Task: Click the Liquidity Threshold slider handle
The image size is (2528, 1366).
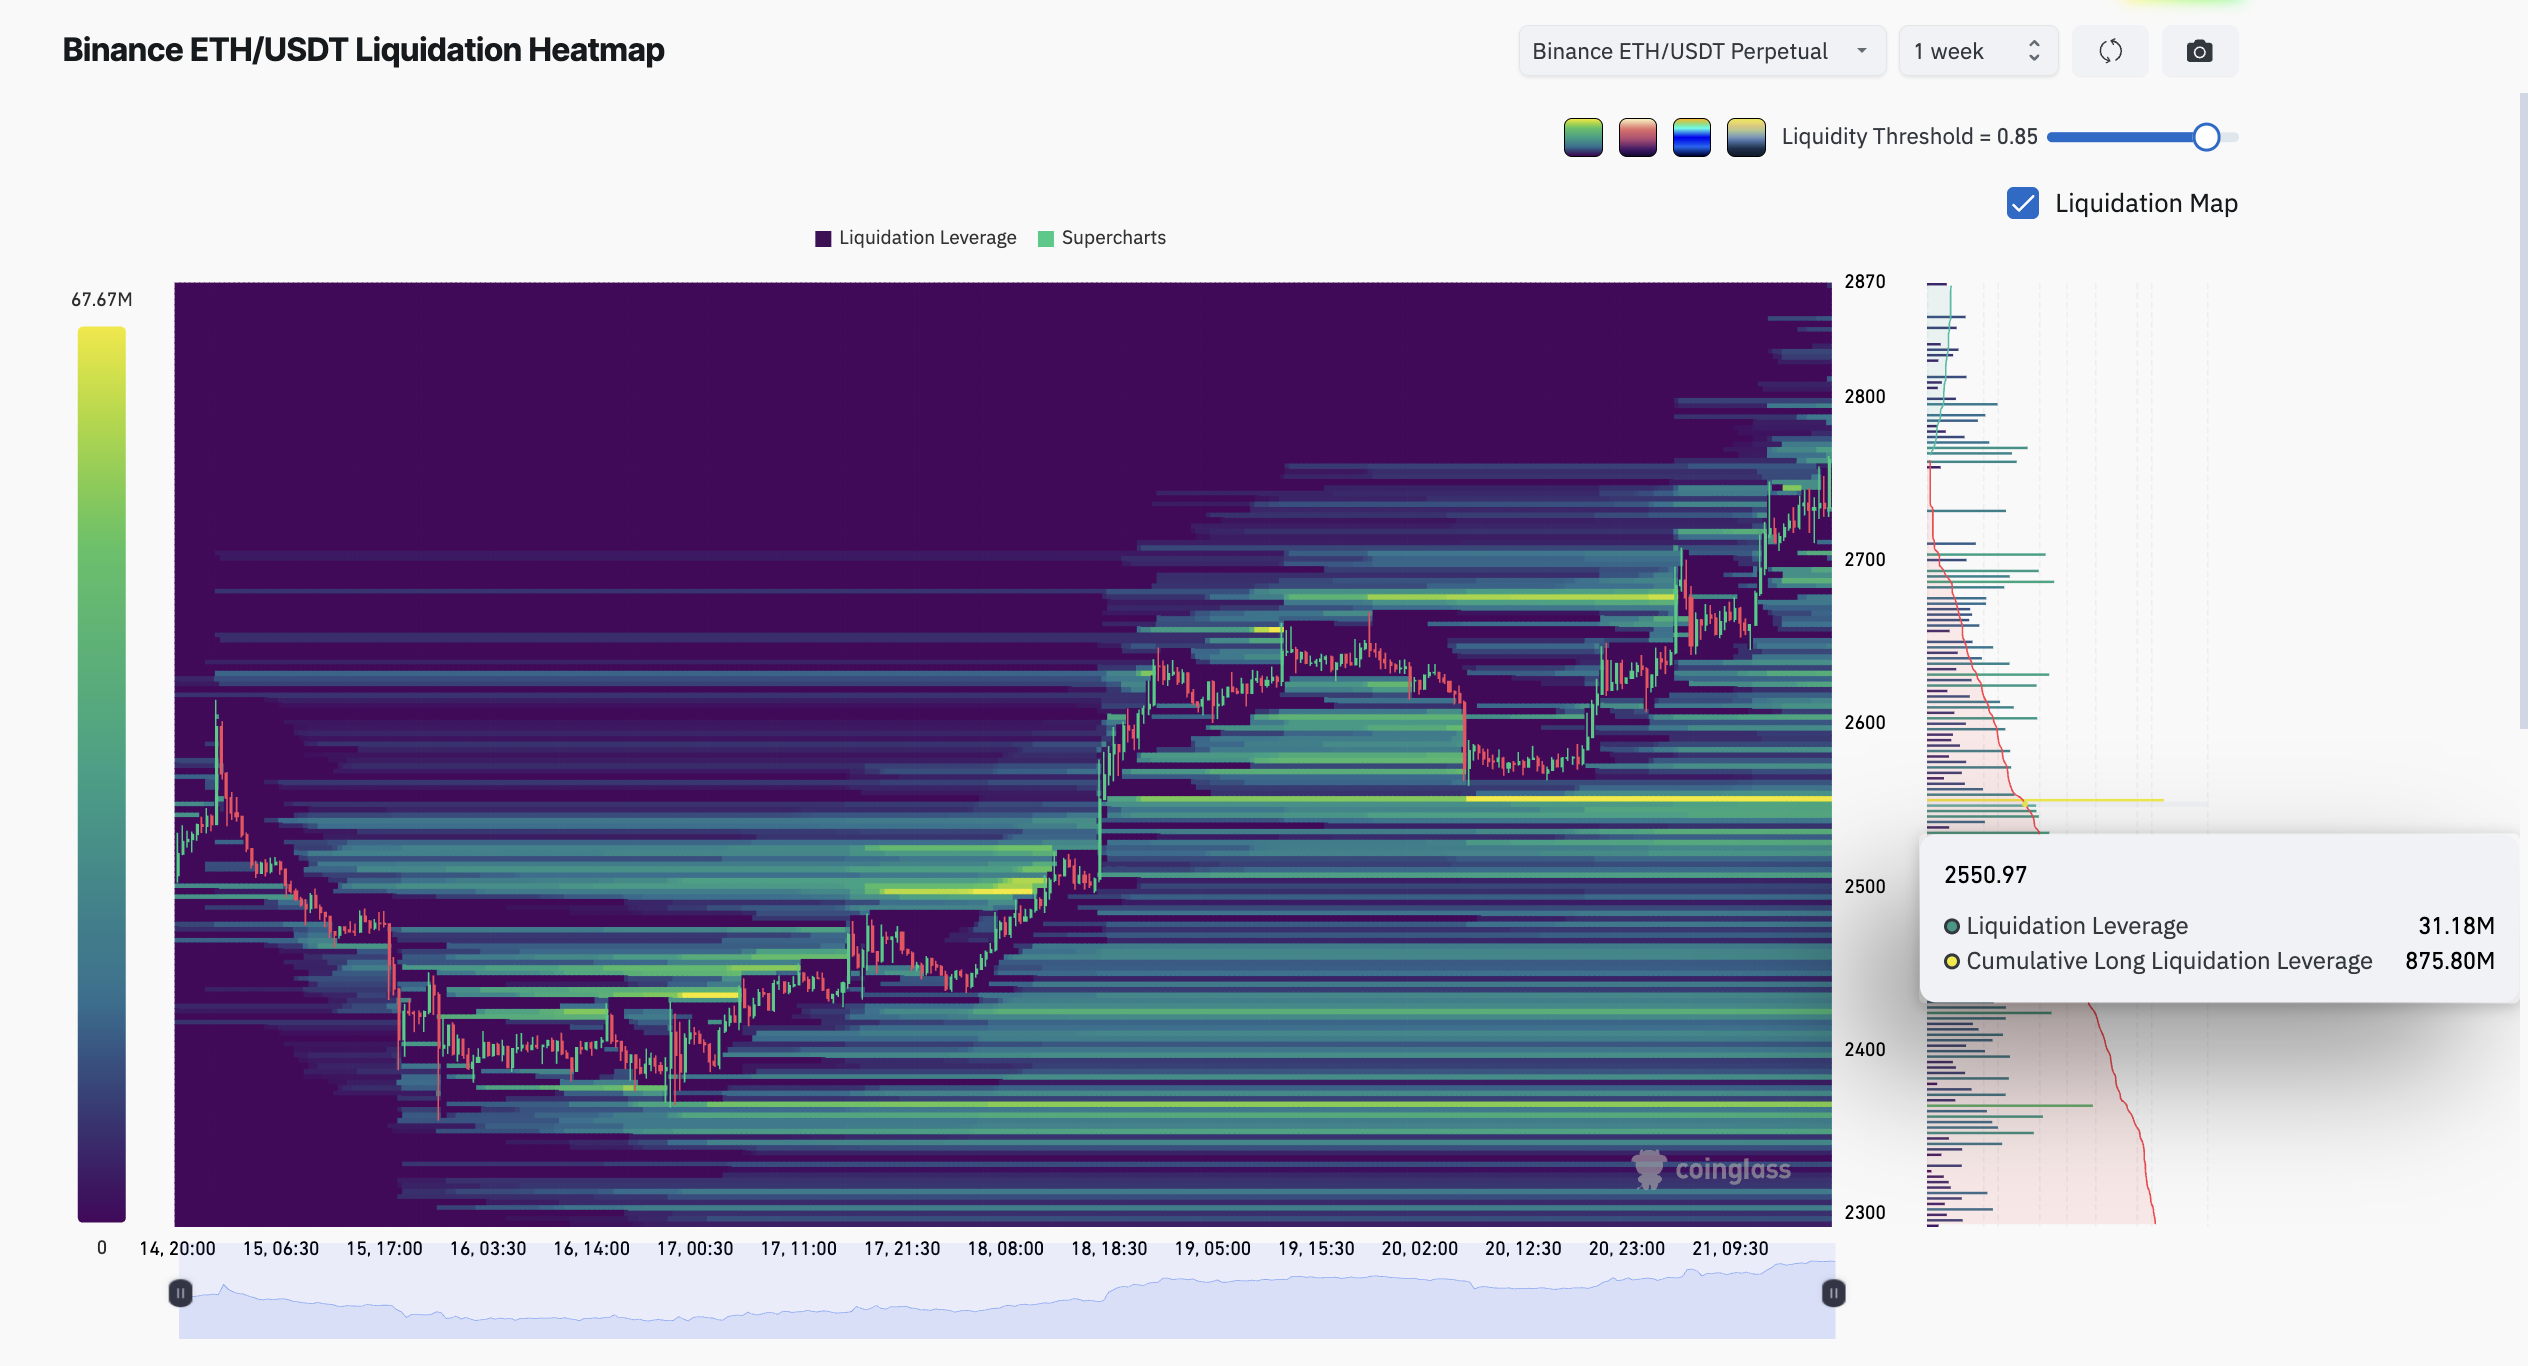Action: [x=2206, y=137]
